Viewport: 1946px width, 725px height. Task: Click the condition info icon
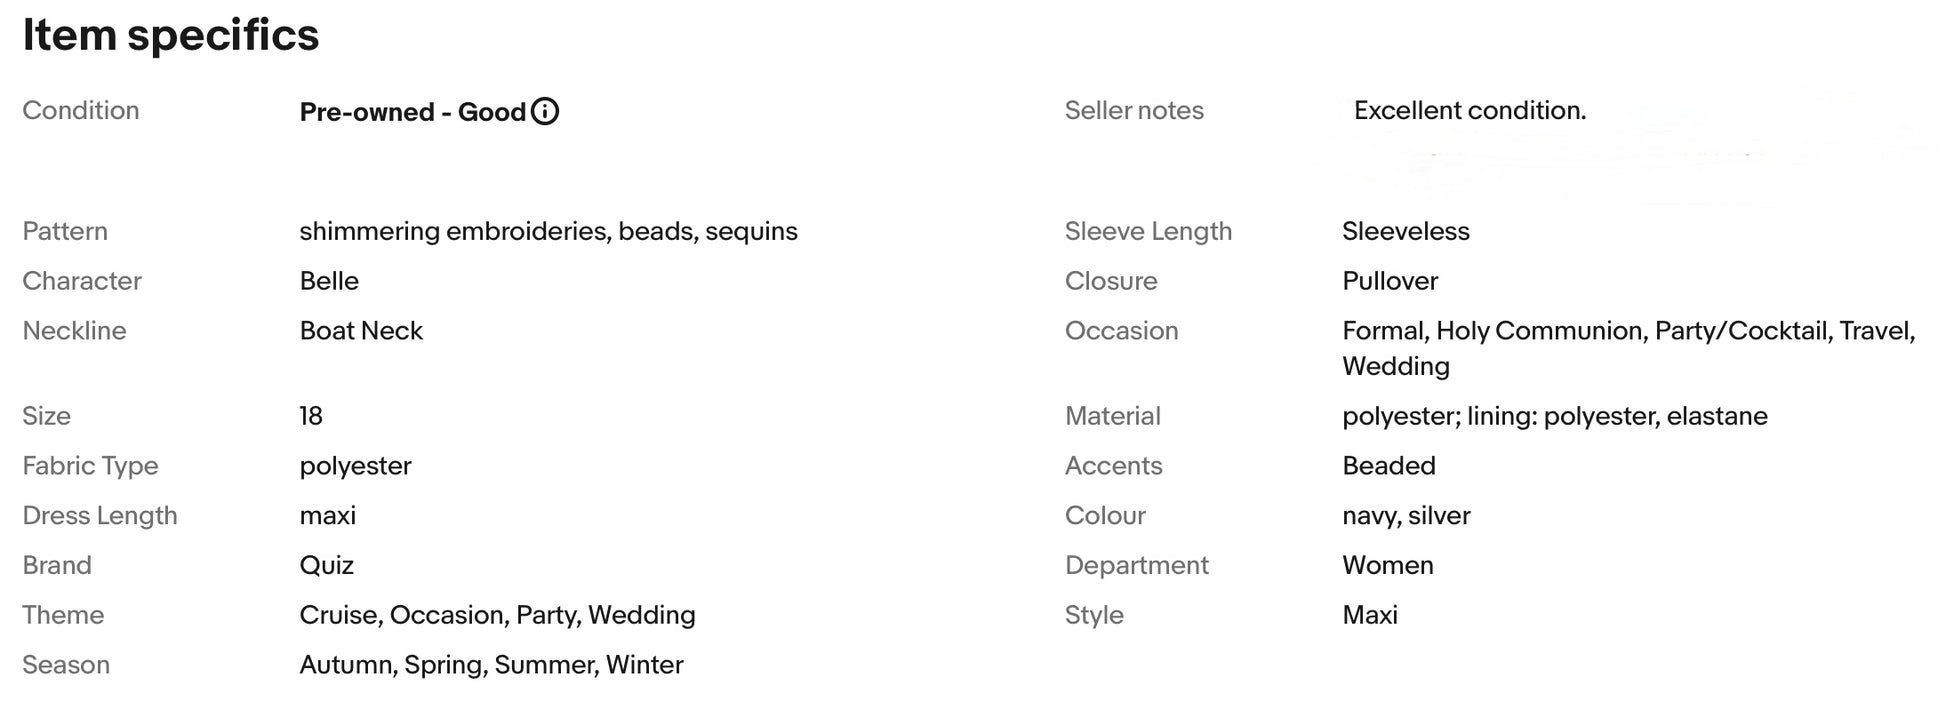click(545, 111)
